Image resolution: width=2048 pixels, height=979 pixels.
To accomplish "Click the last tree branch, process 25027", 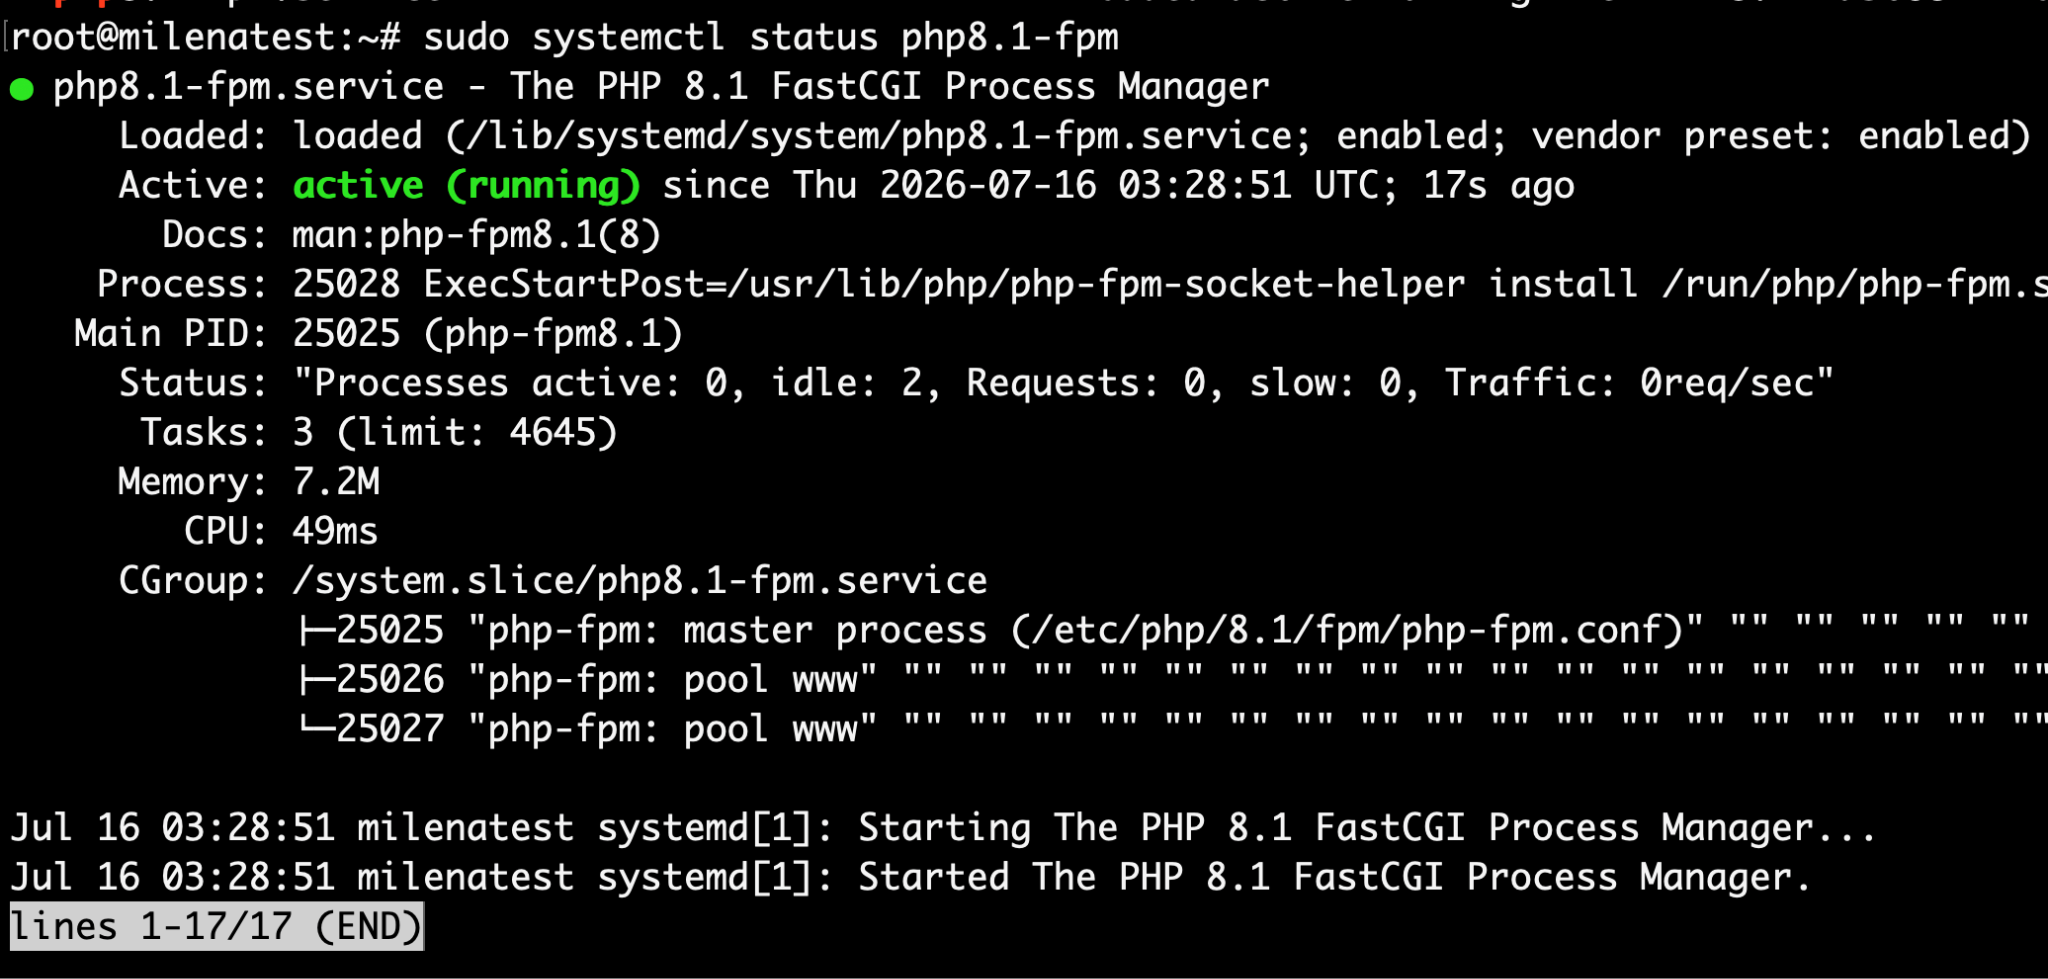I will tap(318, 728).
